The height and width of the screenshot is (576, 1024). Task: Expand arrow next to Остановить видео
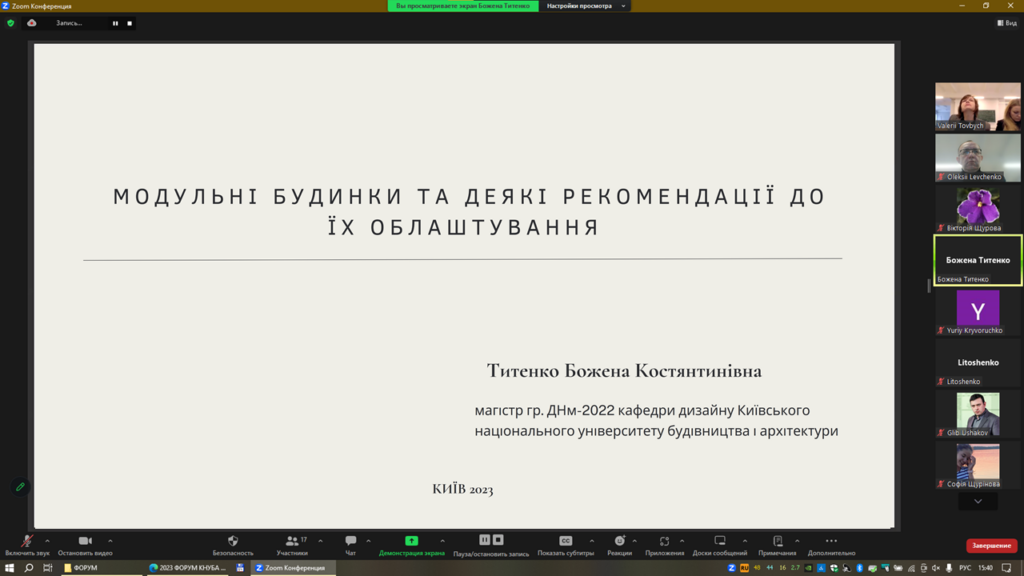(x=110, y=541)
